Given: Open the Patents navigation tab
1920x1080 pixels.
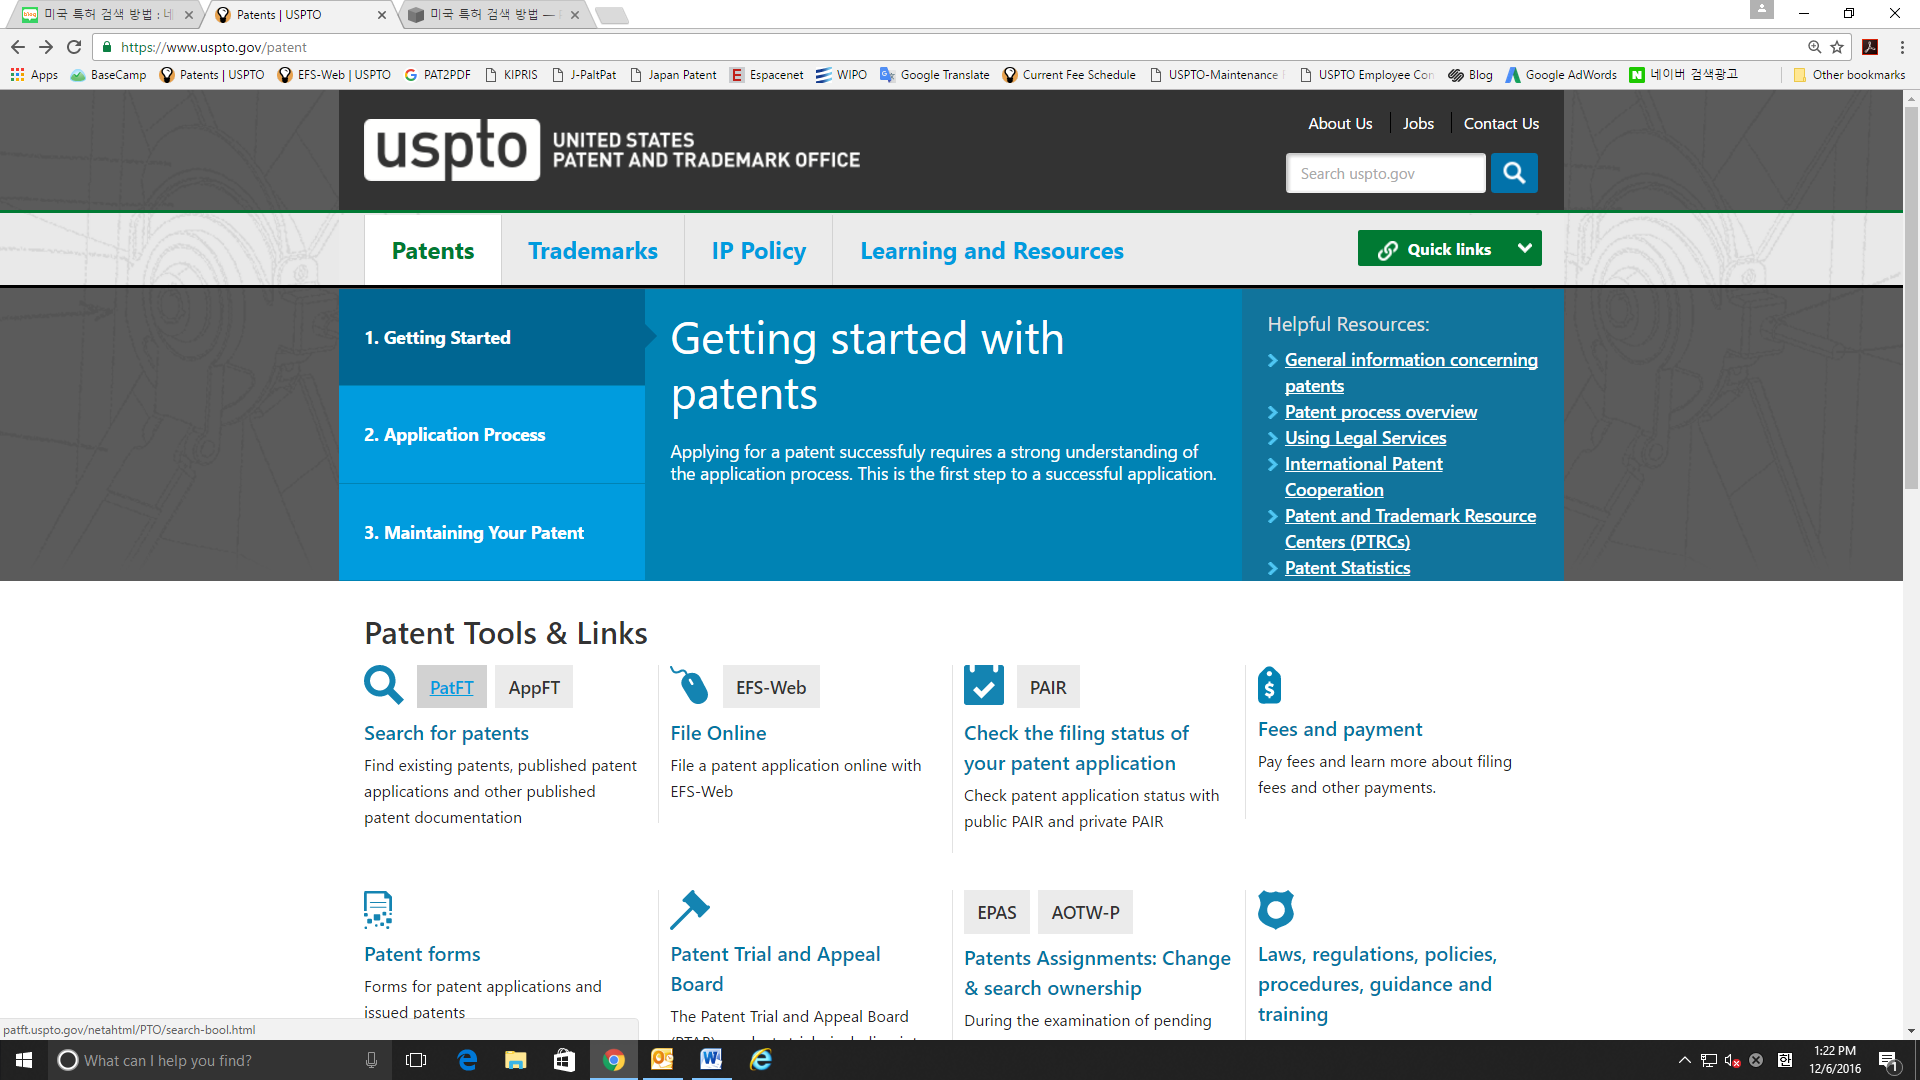Looking at the screenshot, I should [433, 251].
